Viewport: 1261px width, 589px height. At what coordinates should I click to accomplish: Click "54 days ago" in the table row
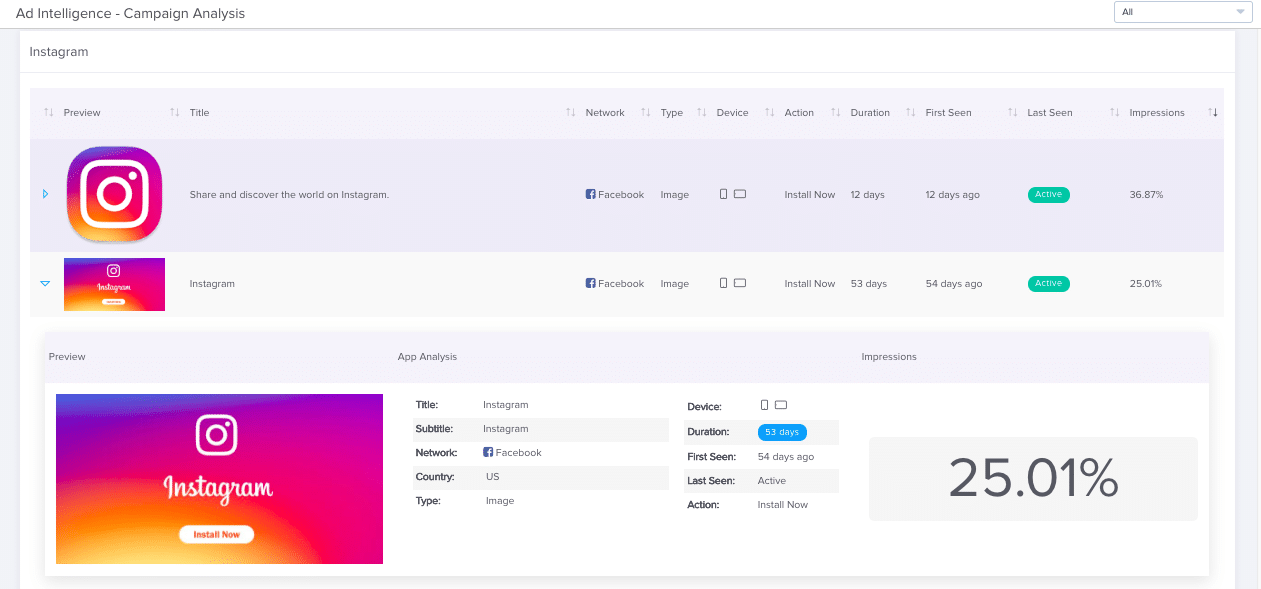954,284
